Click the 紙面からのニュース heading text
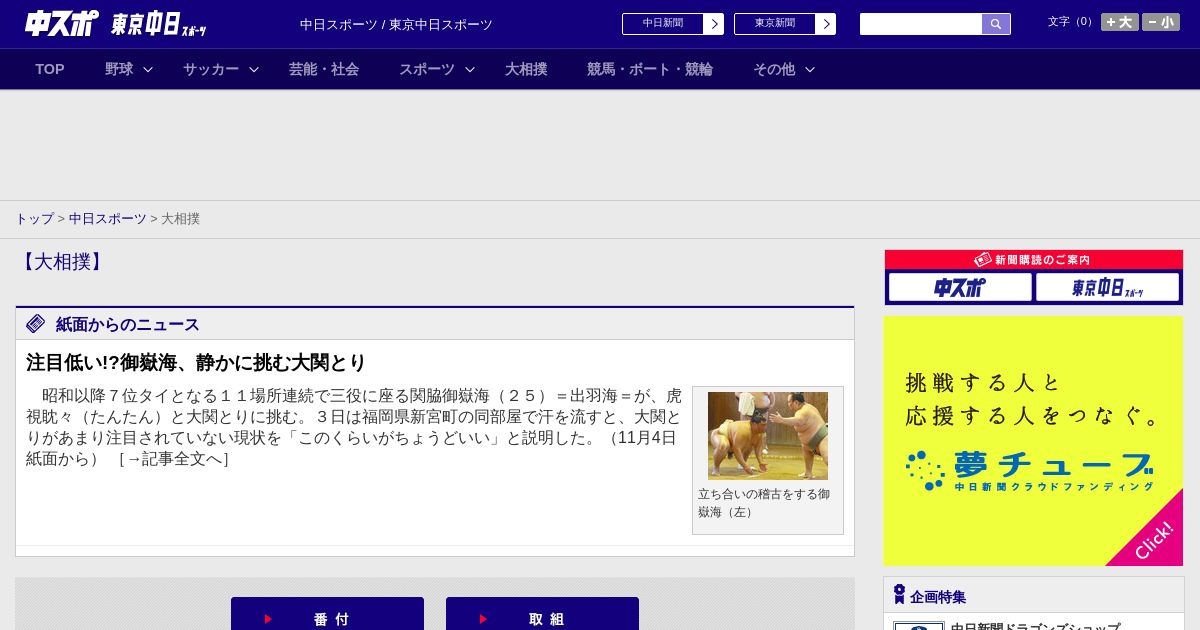 point(128,324)
